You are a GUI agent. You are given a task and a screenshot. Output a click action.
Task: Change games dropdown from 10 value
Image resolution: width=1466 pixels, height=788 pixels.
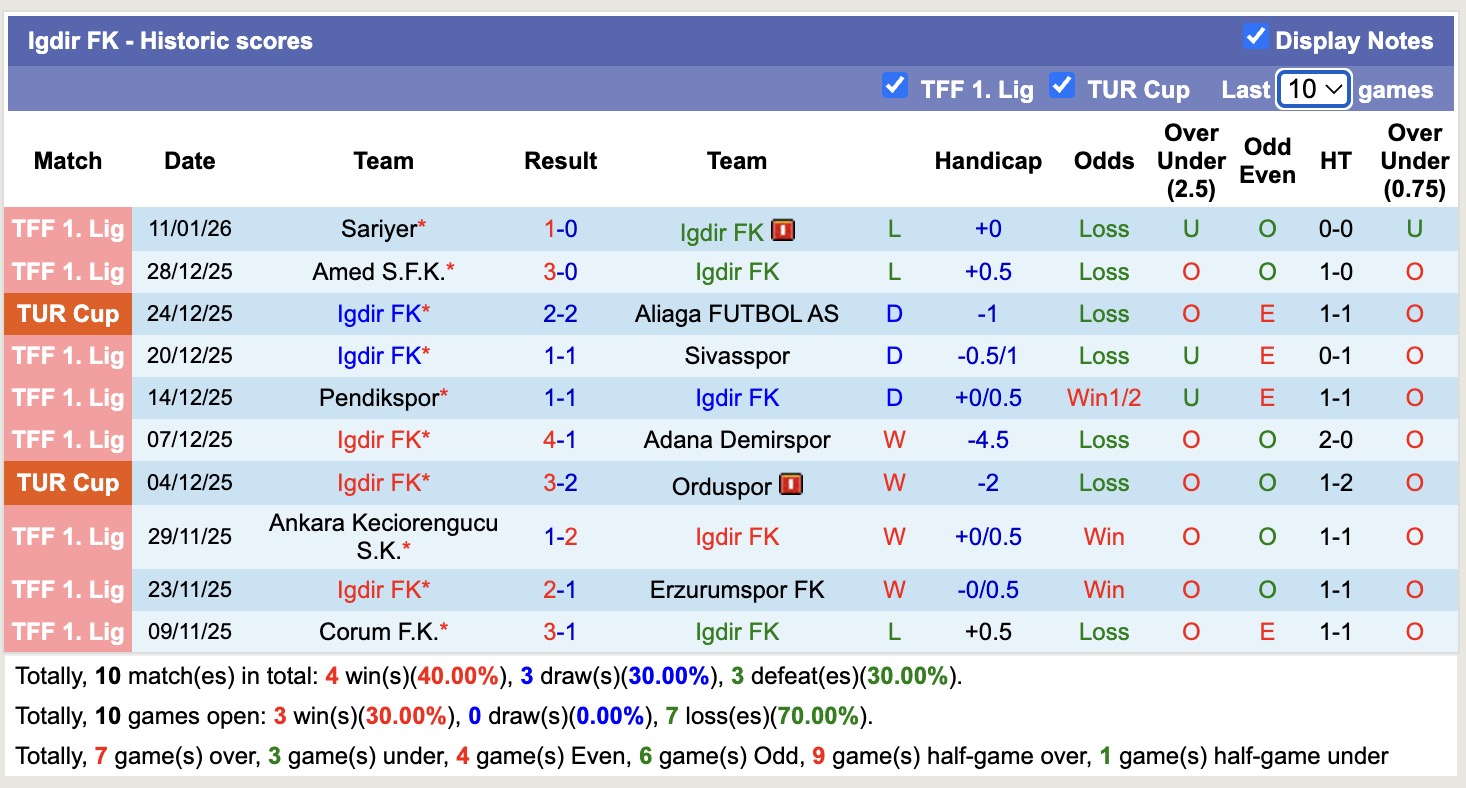(1313, 89)
